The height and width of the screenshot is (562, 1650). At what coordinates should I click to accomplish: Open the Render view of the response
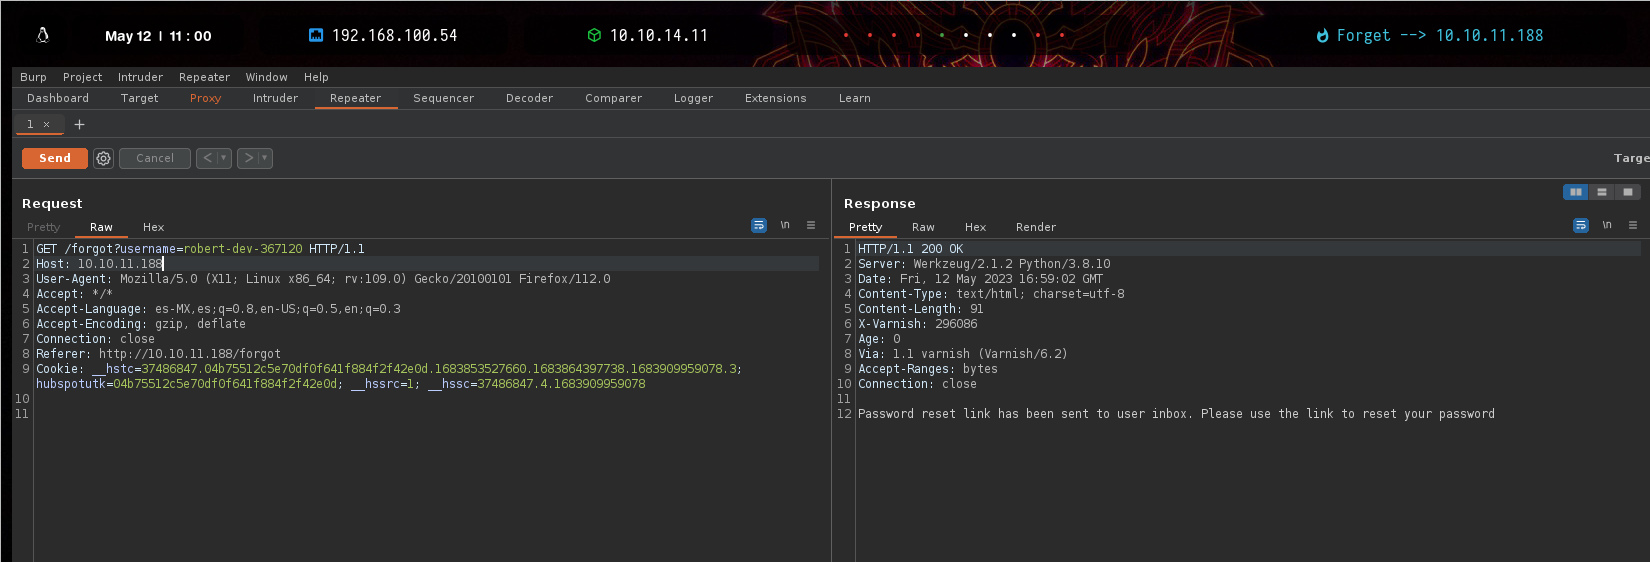(x=1035, y=227)
